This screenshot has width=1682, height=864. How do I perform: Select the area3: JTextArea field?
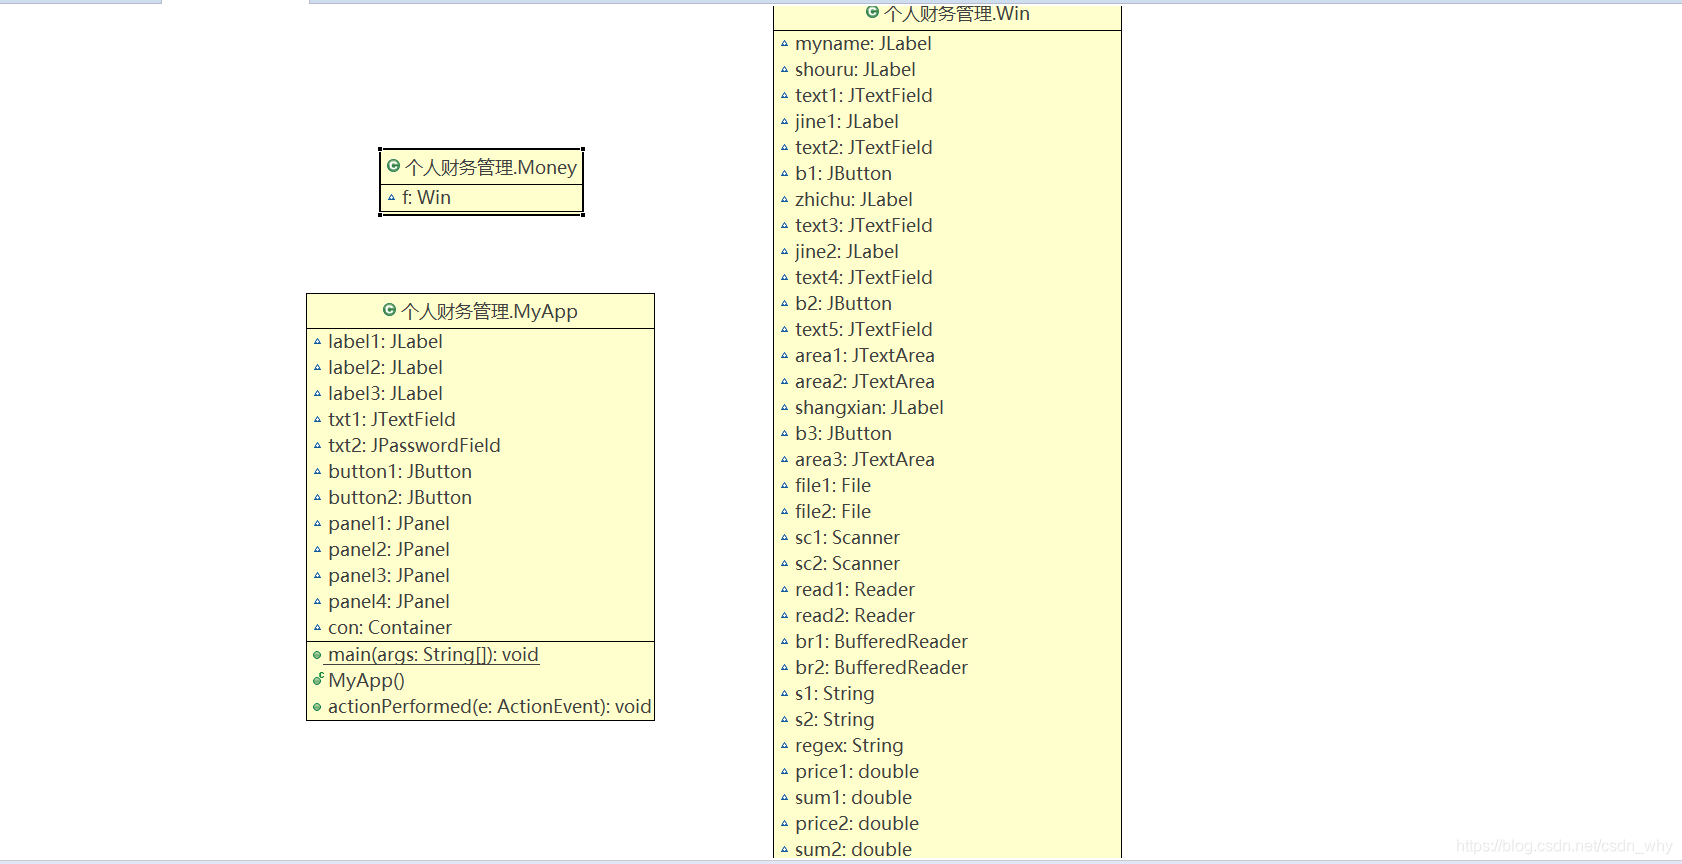coord(865,459)
